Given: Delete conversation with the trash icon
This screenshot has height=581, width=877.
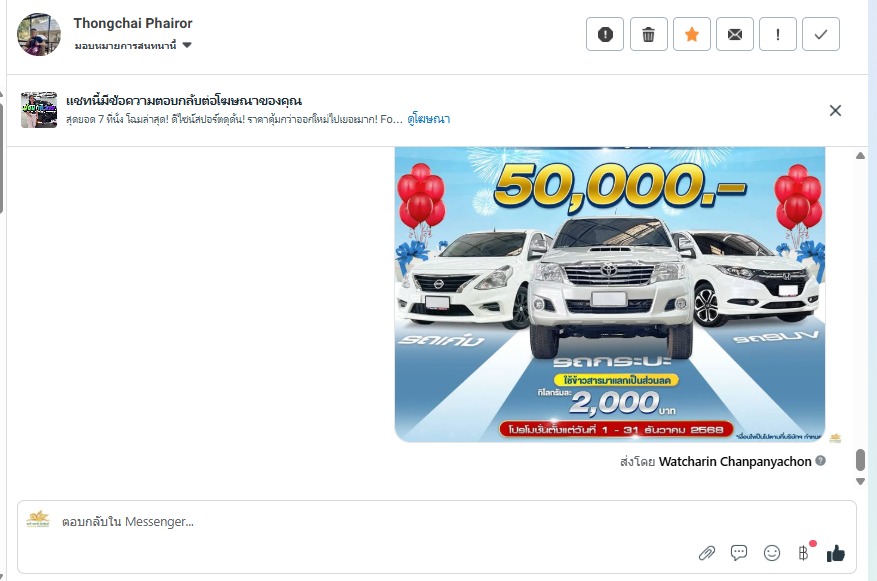Looking at the screenshot, I should click(x=648, y=34).
